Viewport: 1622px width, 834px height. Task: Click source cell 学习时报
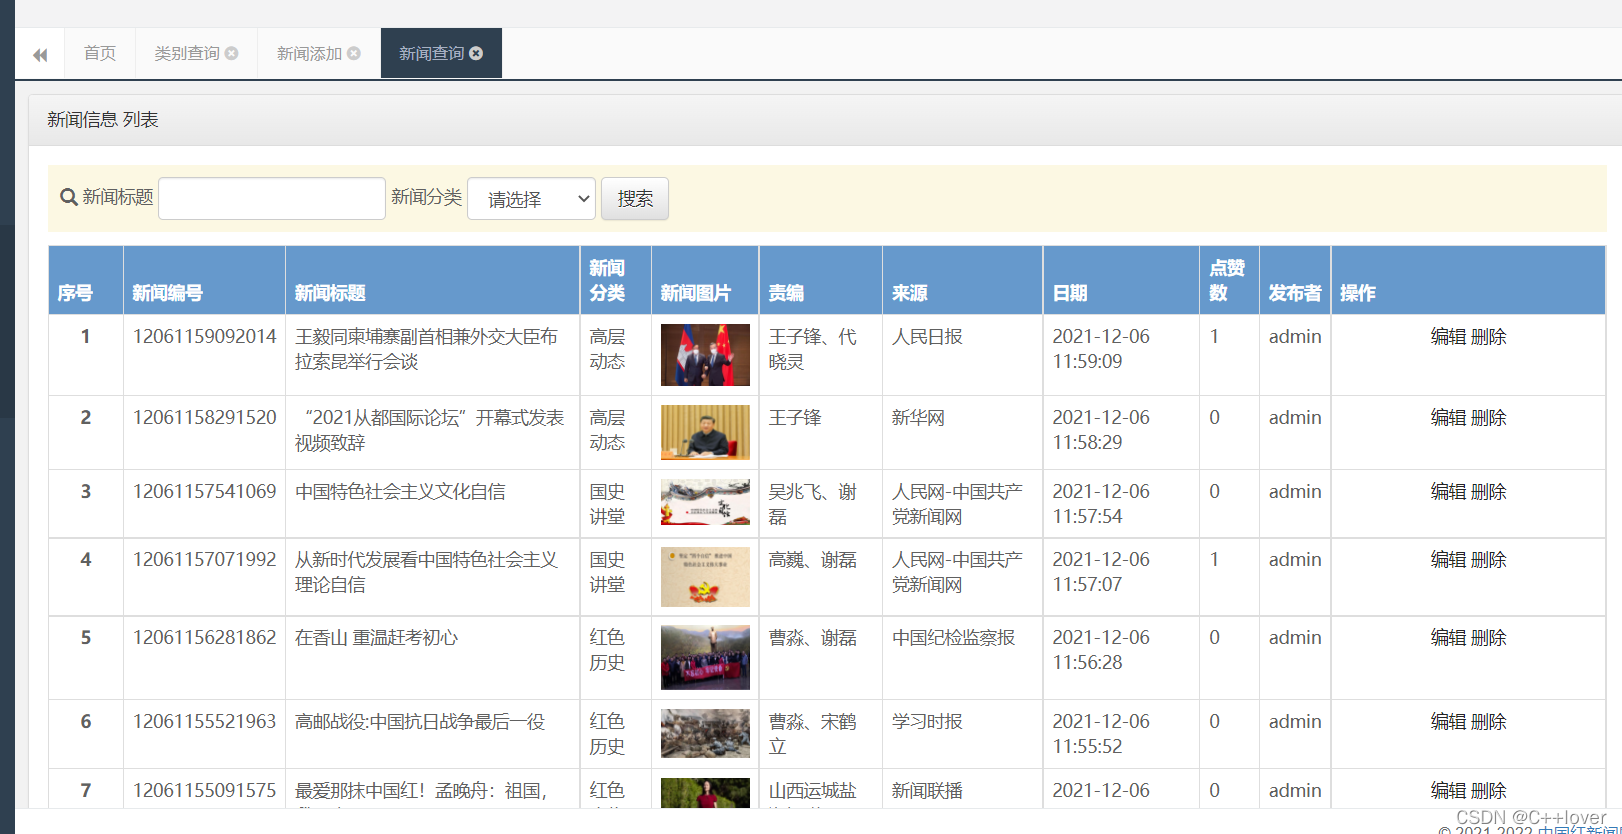tap(927, 722)
